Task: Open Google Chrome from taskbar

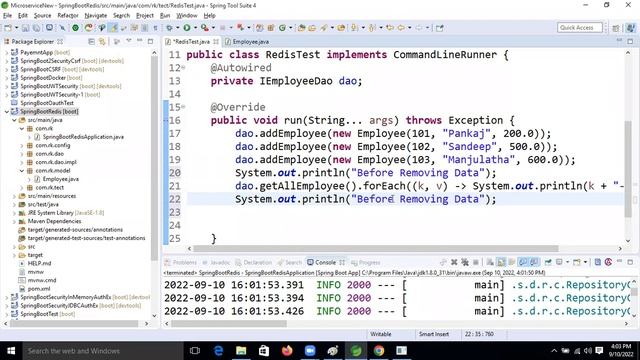Action: [379, 351]
